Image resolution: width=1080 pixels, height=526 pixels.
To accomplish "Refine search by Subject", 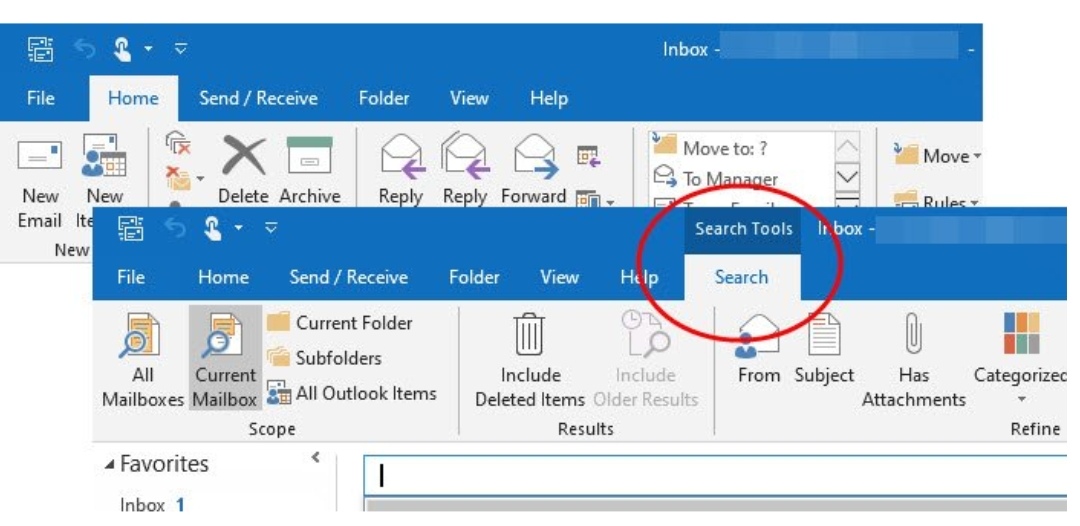I will [x=824, y=348].
